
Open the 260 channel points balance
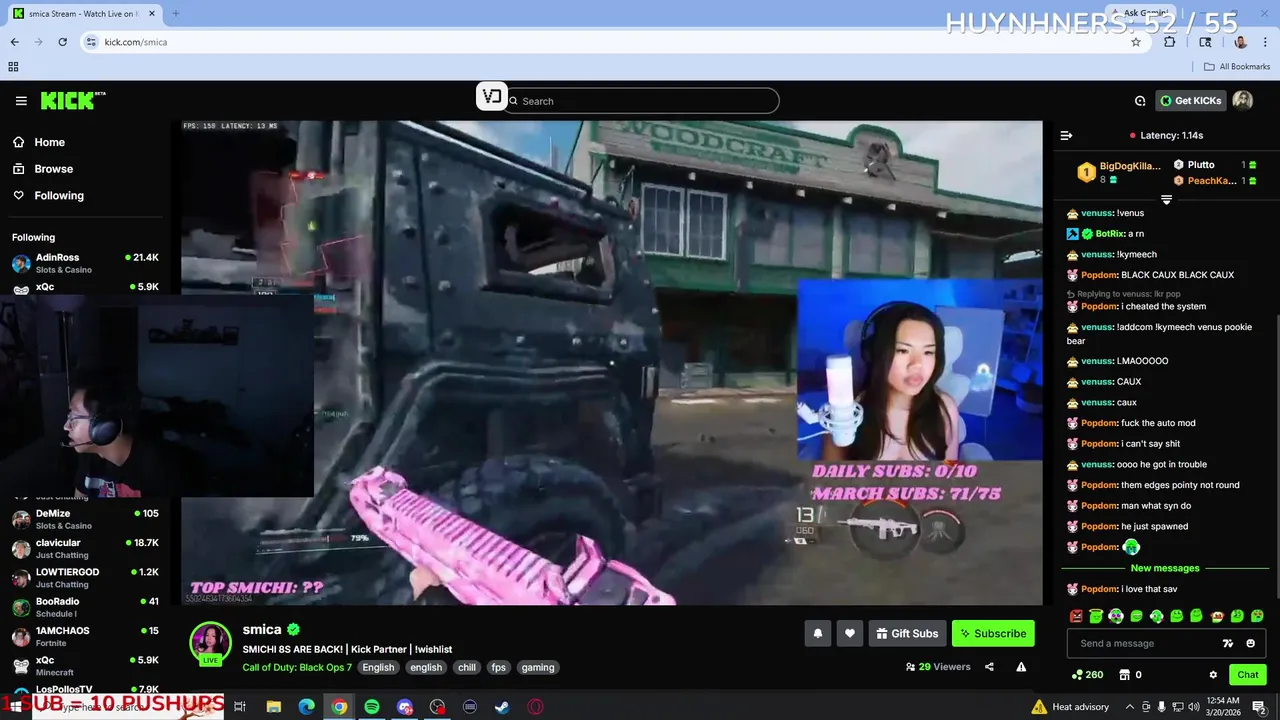coord(1087,675)
